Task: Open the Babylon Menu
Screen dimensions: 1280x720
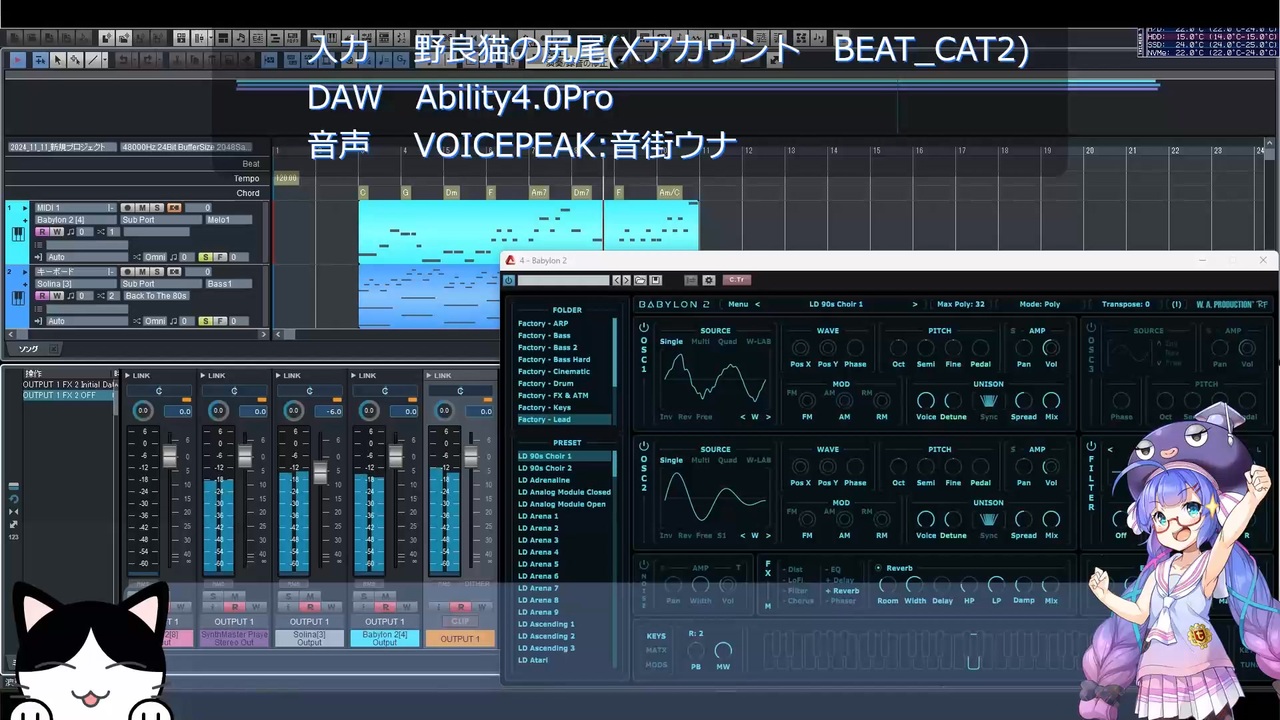Action: 738,304
